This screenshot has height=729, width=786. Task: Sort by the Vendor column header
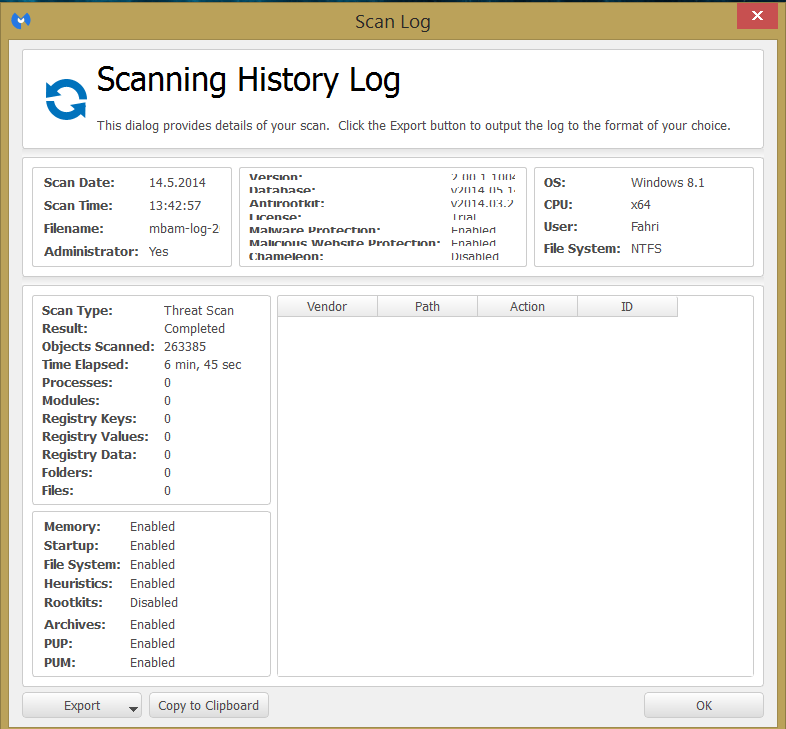click(x=327, y=306)
